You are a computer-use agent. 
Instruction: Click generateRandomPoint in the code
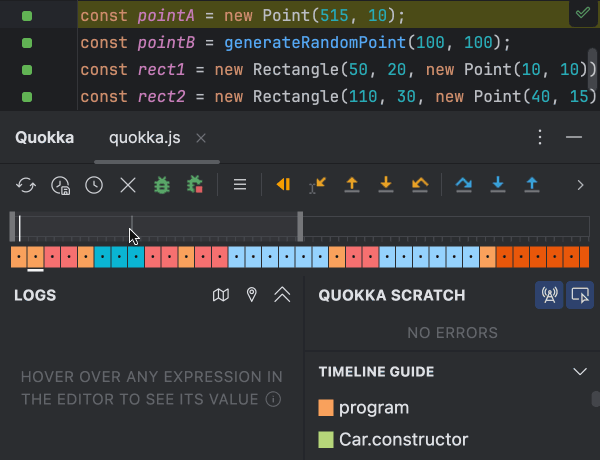315,42
